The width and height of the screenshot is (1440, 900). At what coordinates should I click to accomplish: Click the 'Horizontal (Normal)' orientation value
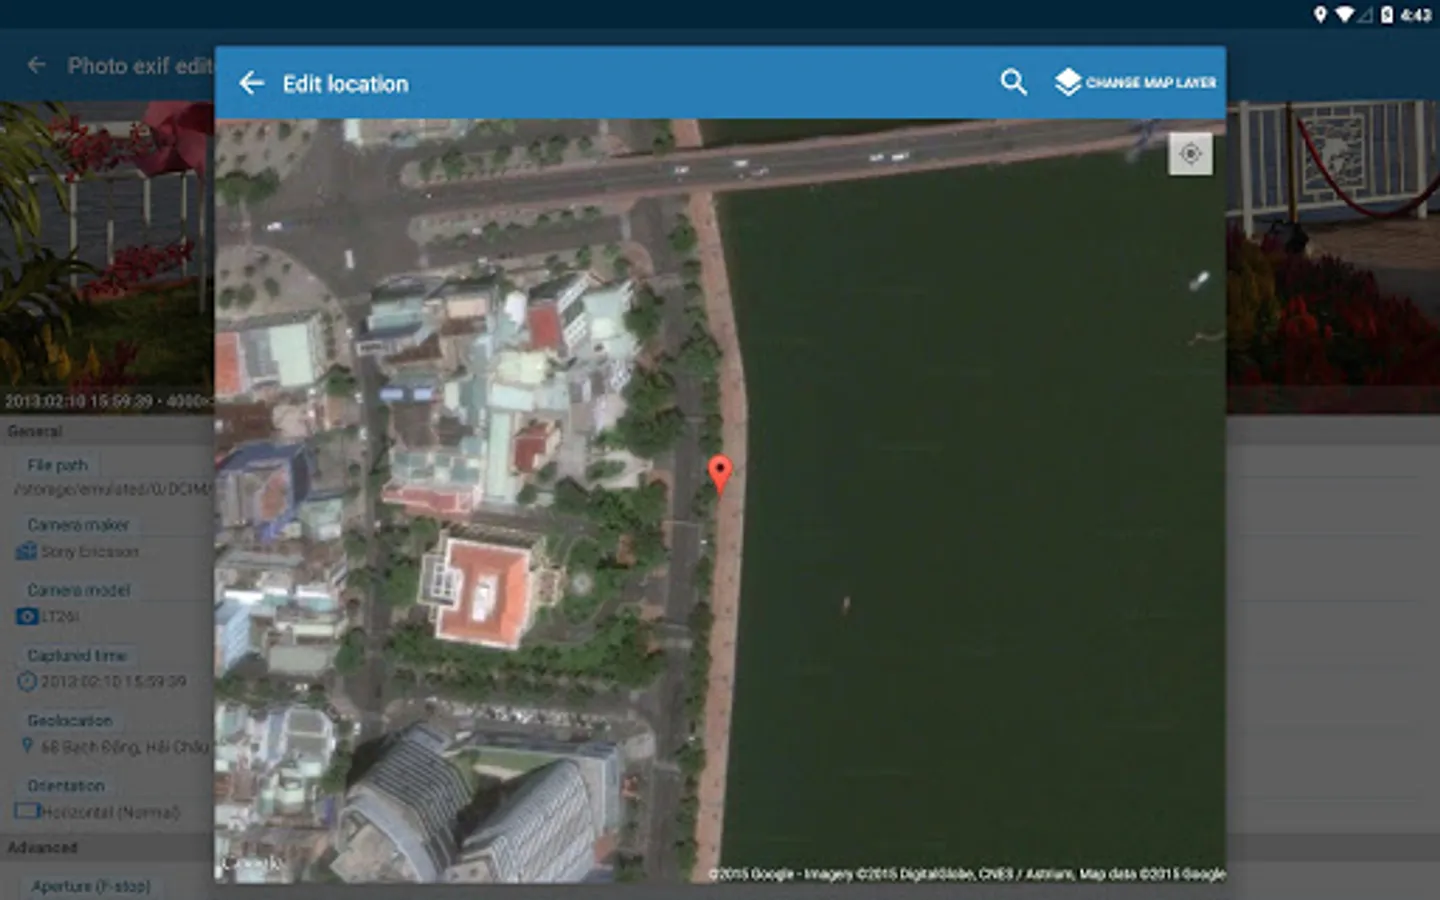[x=110, y=811]
